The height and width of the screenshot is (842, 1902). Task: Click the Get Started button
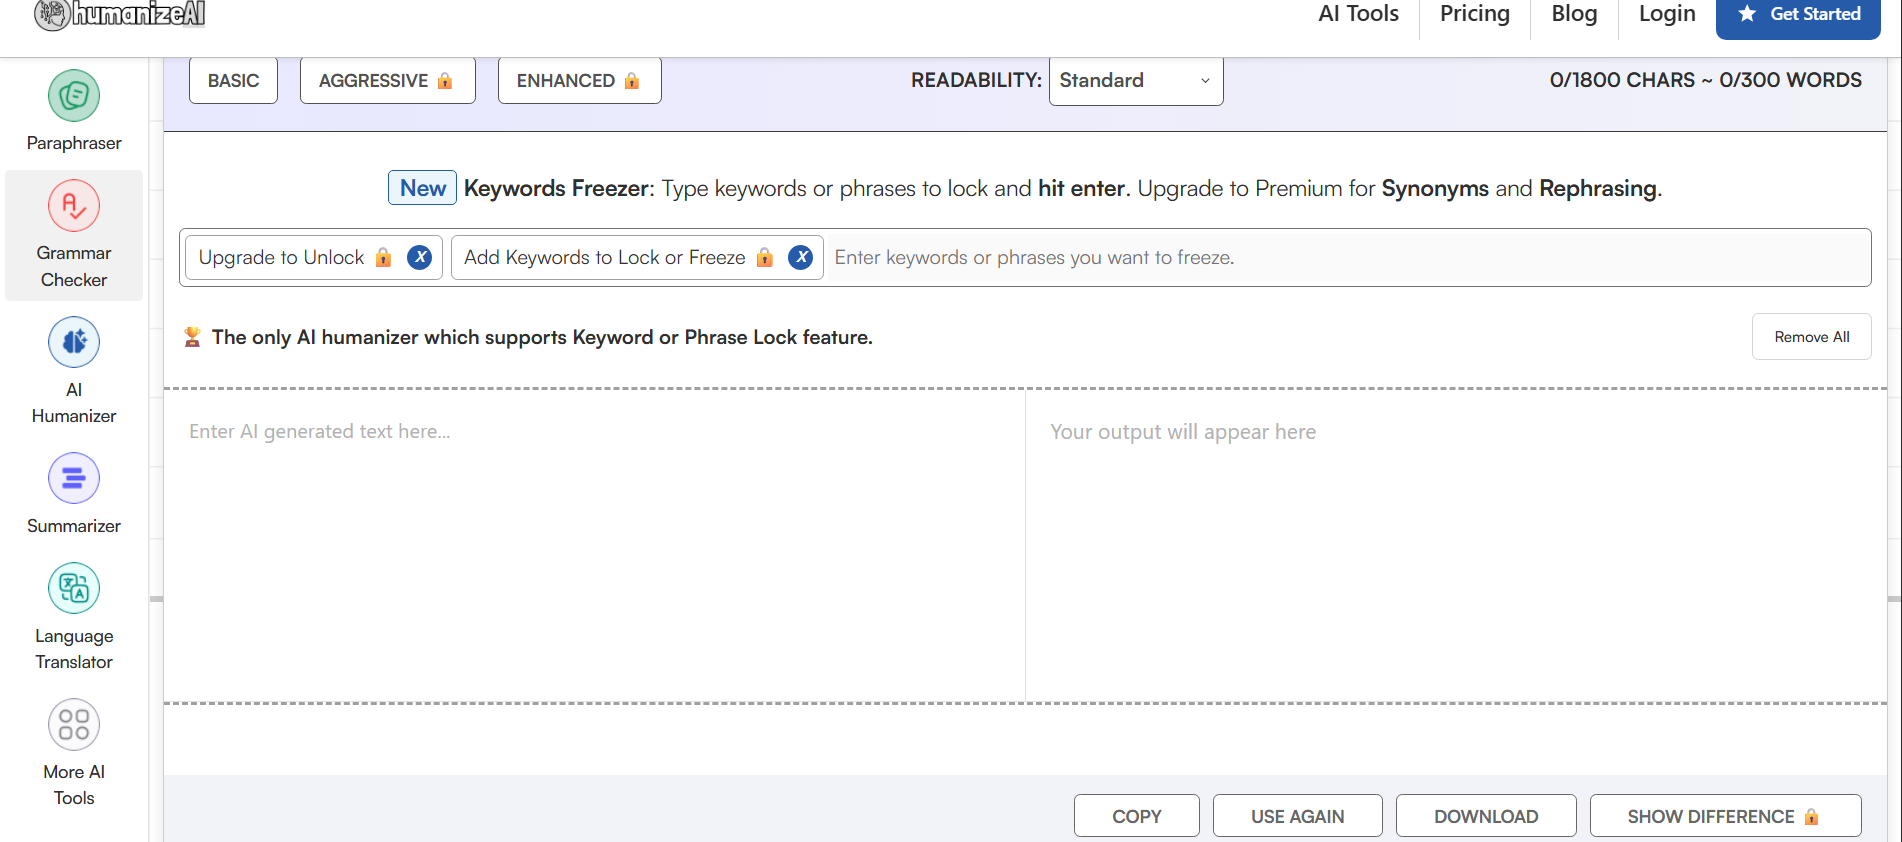point(1798,15)
